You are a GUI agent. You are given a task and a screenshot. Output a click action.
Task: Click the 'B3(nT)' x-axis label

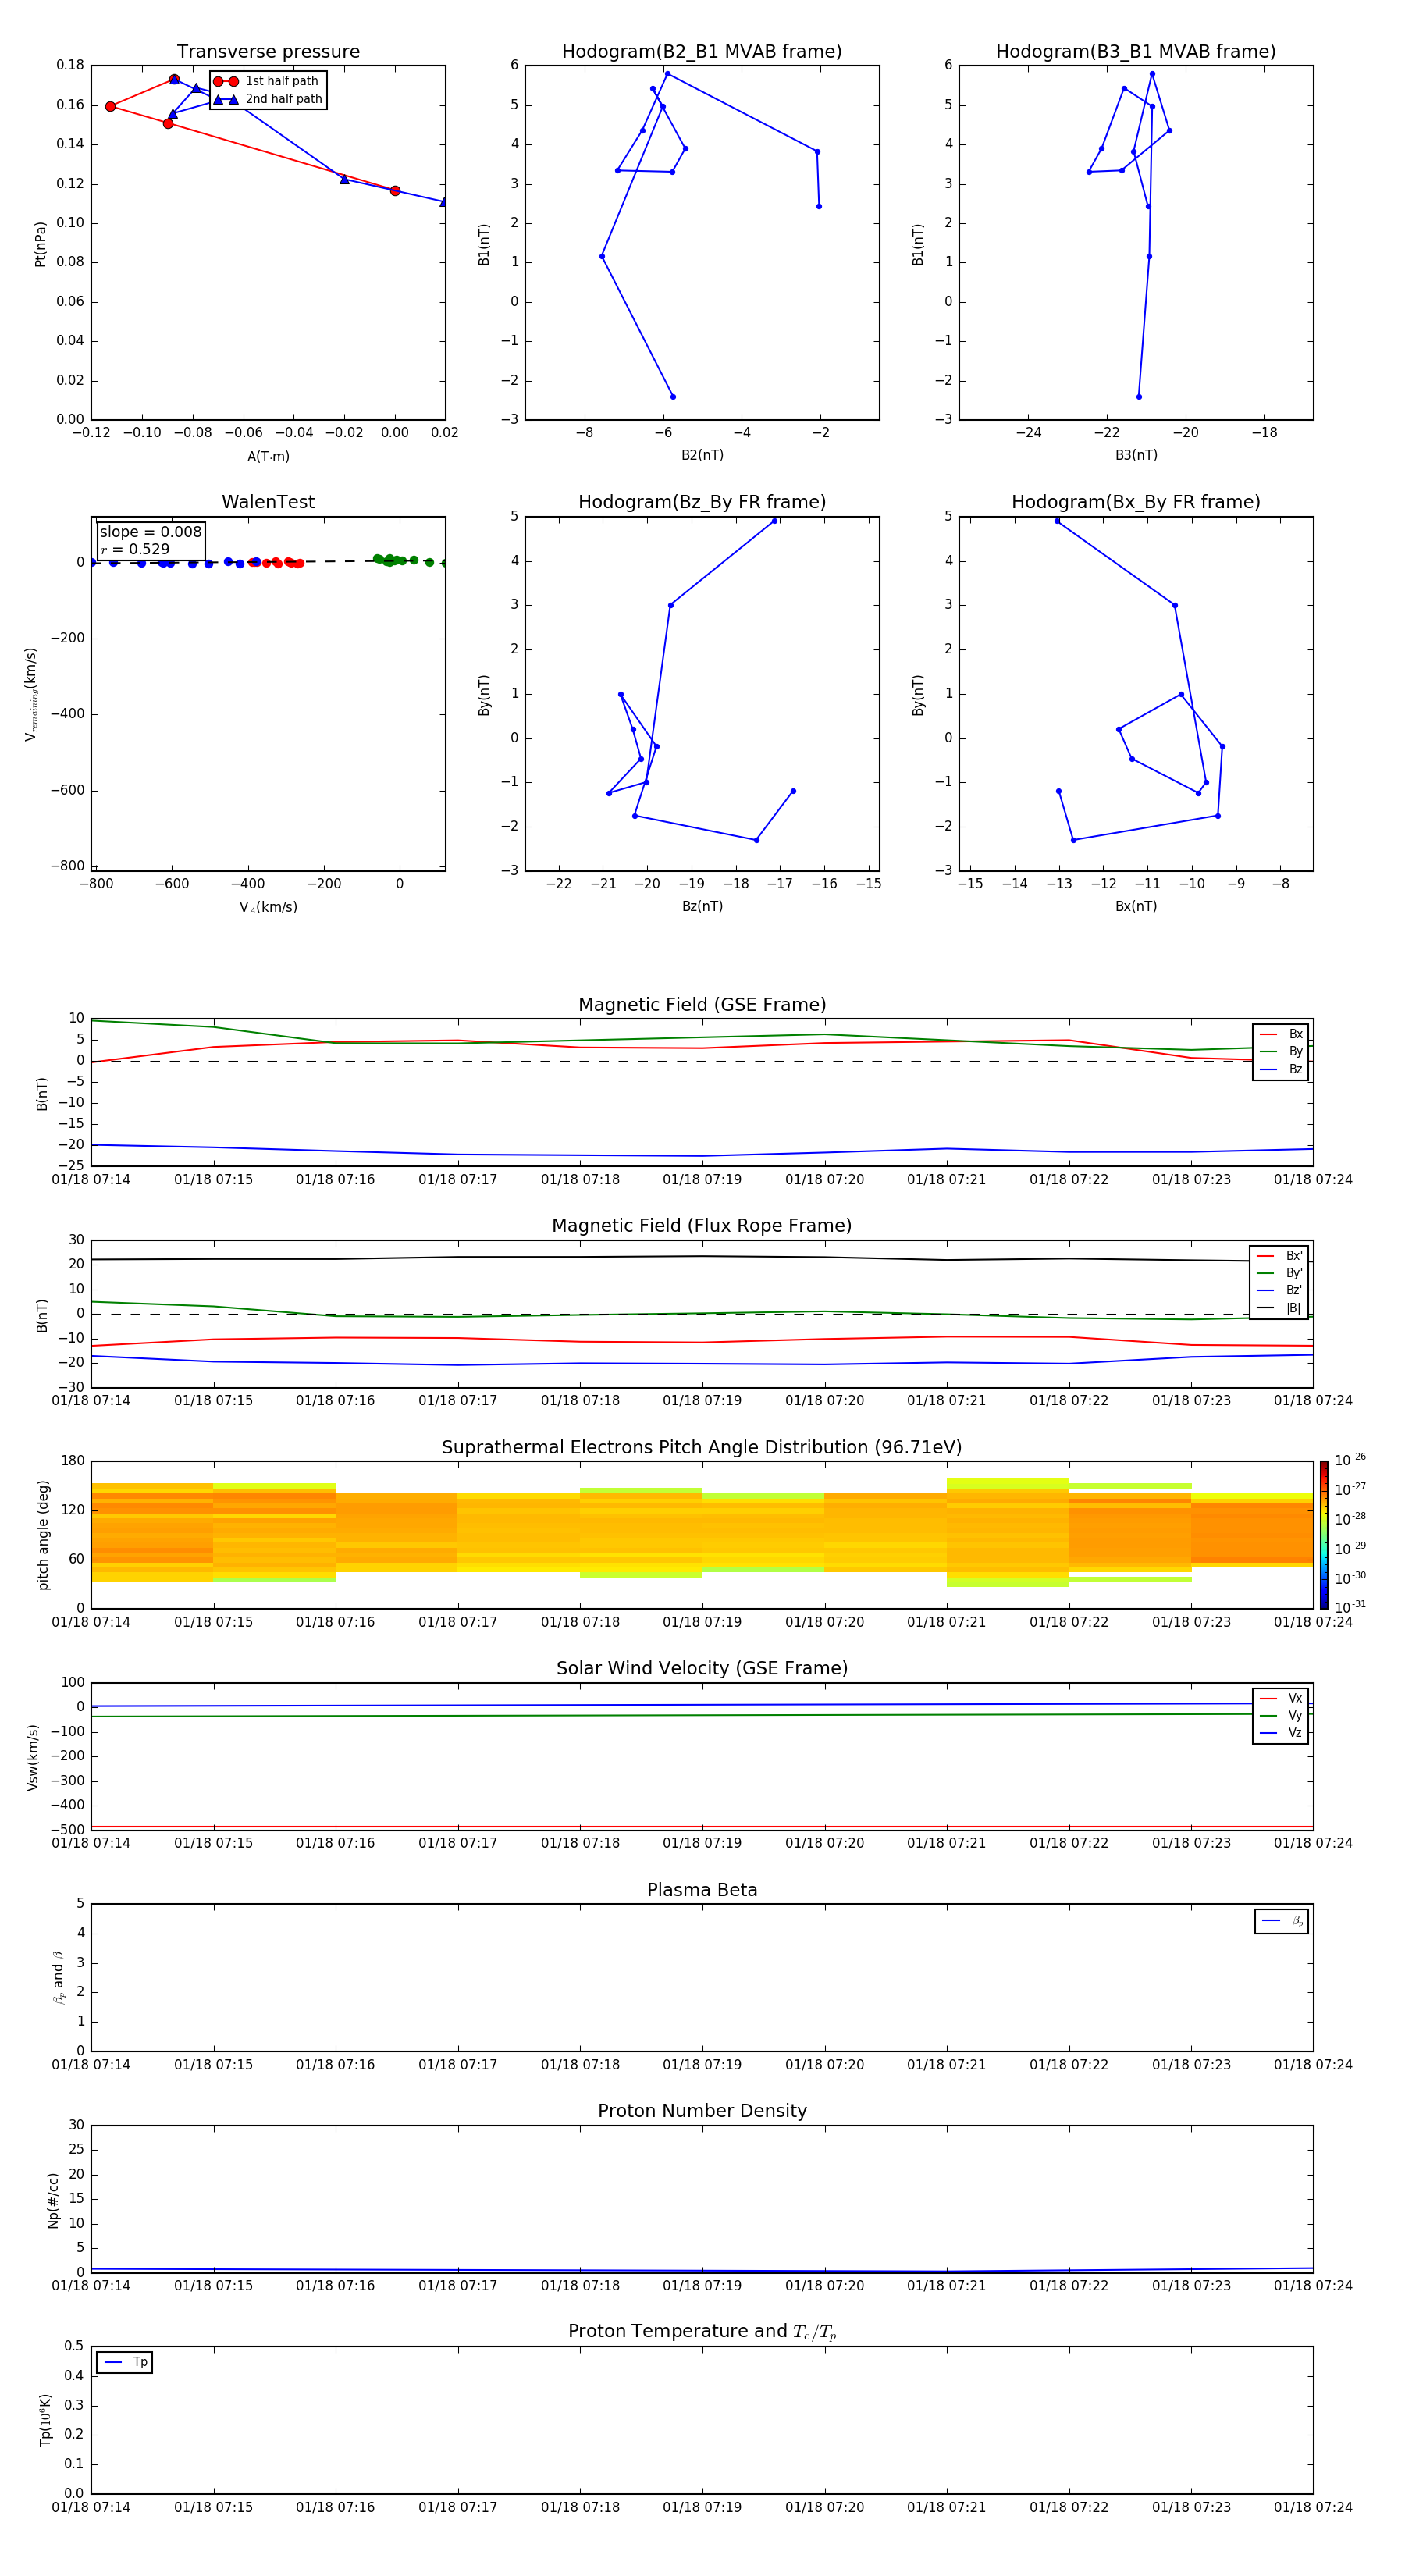(1136, 455)
